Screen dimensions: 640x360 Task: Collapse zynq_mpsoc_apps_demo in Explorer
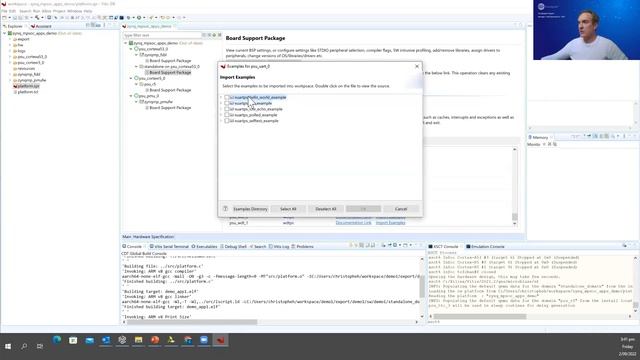5,33
